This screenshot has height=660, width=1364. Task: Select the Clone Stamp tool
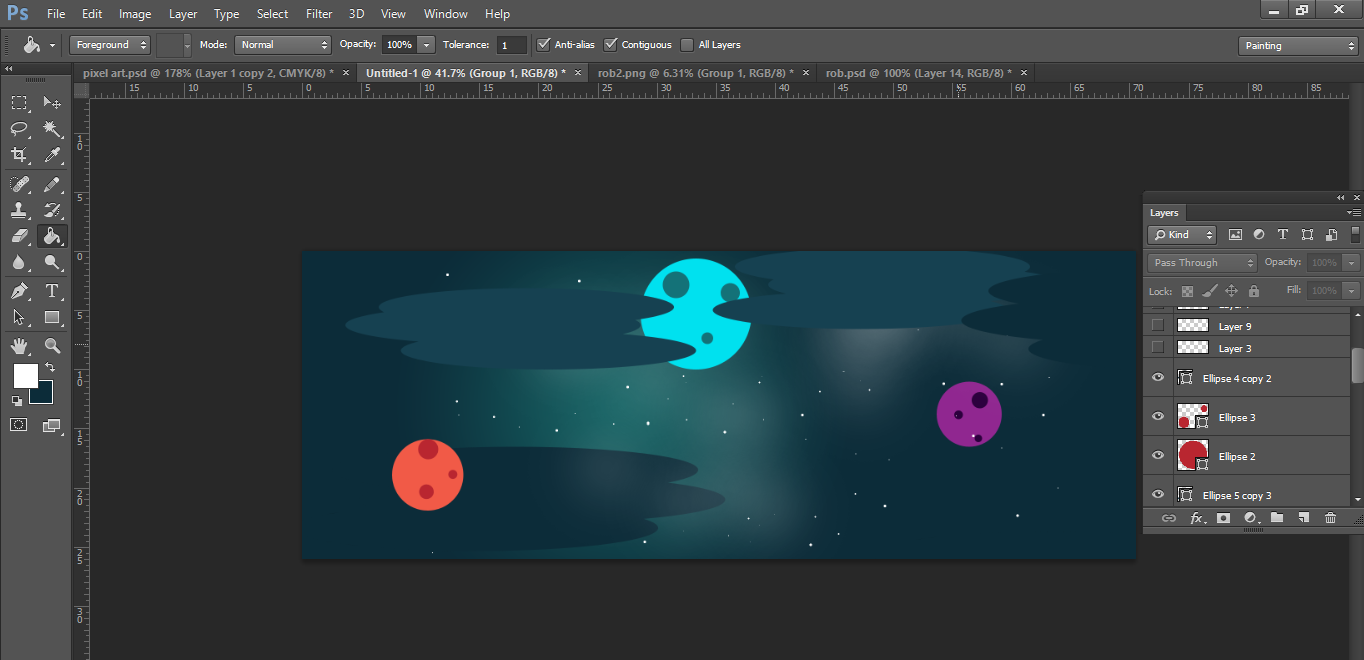point(19,210)
